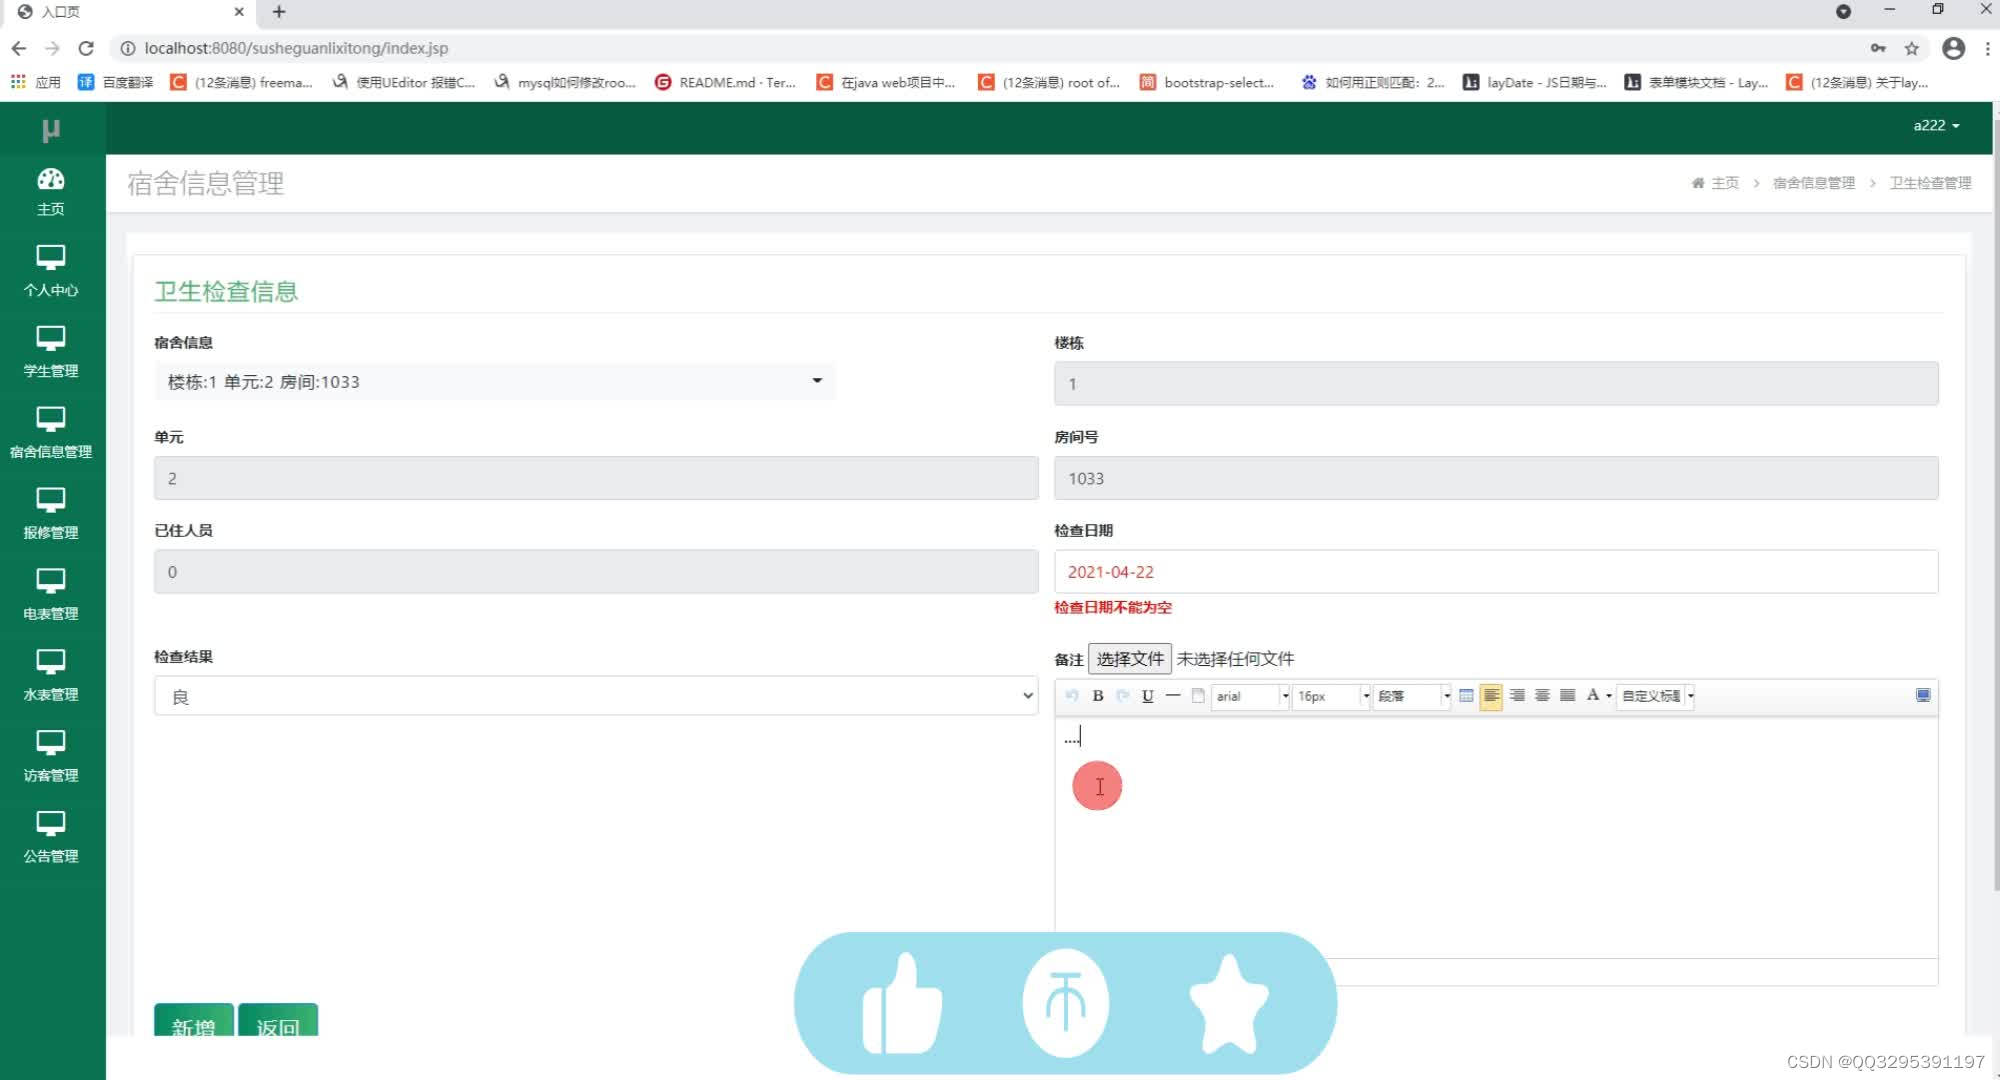2000x1080 pixels.
Task: Open the font color dropdown arrow
Action: [x=1609, y=696]
